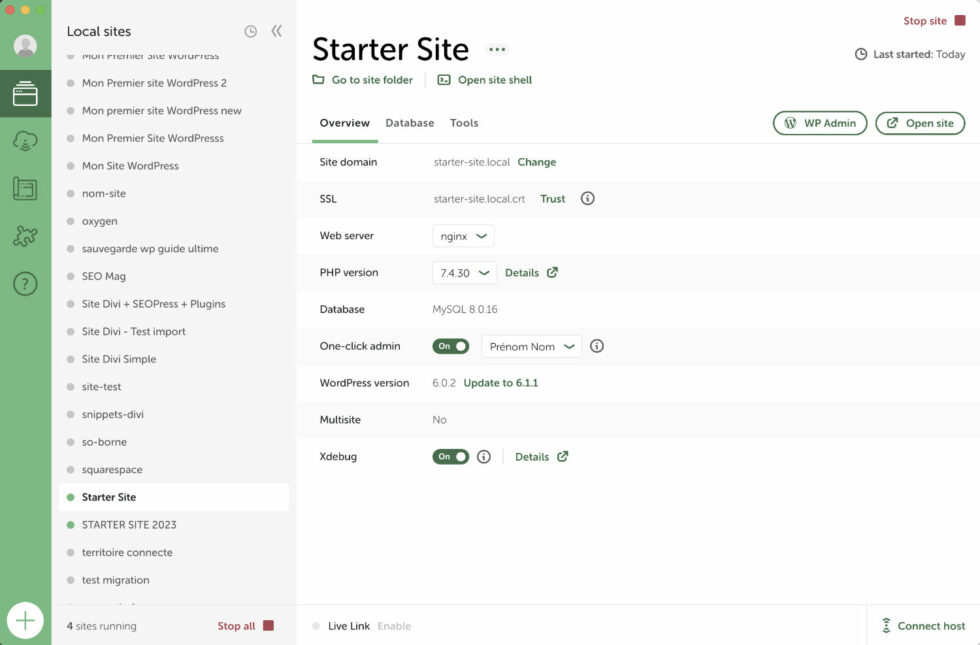Screen dimensions: 980x645
Task: Open the Web server dropdown showing nginx
Action: [463, 235]
